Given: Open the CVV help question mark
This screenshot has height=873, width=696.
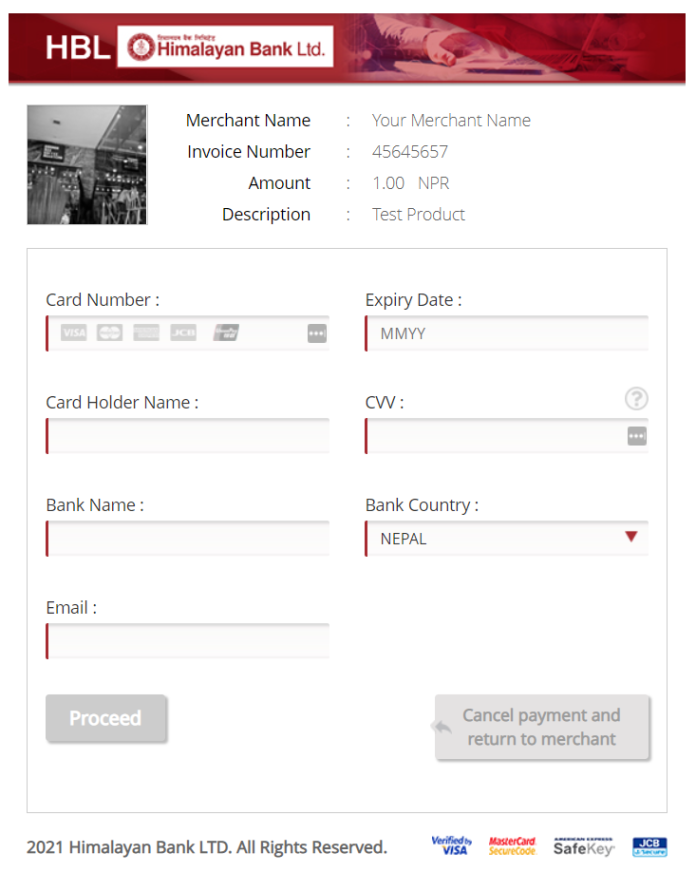Looking at the screenshot, I should [636, 399].
